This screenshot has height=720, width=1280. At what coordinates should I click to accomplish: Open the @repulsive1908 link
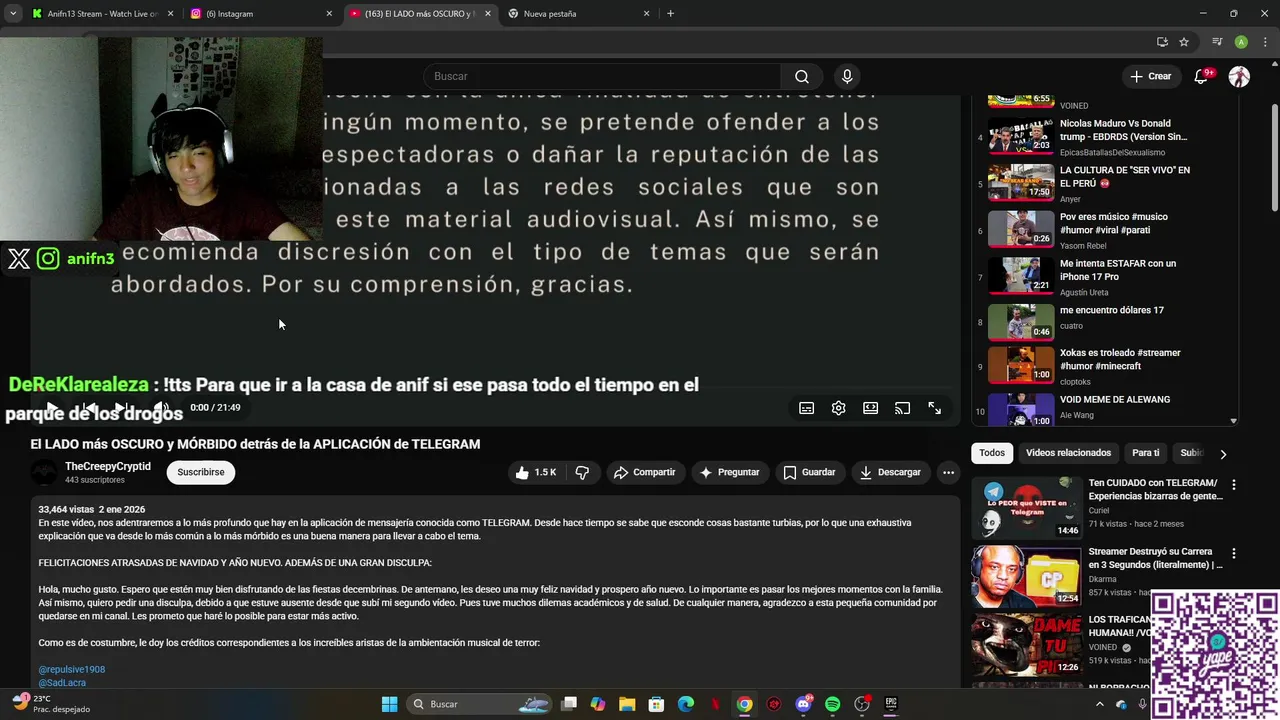tap(72, 669)
